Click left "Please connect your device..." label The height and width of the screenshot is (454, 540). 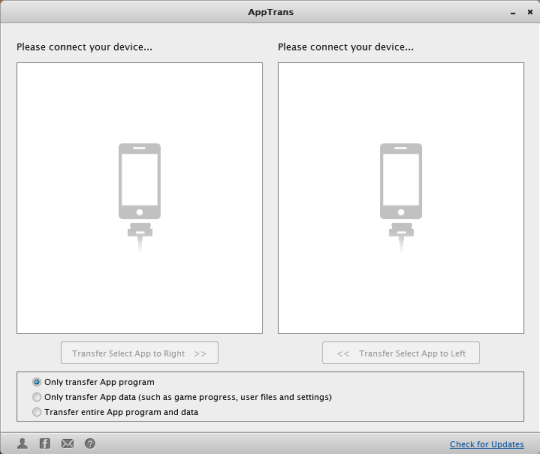(x=84, y=47)
